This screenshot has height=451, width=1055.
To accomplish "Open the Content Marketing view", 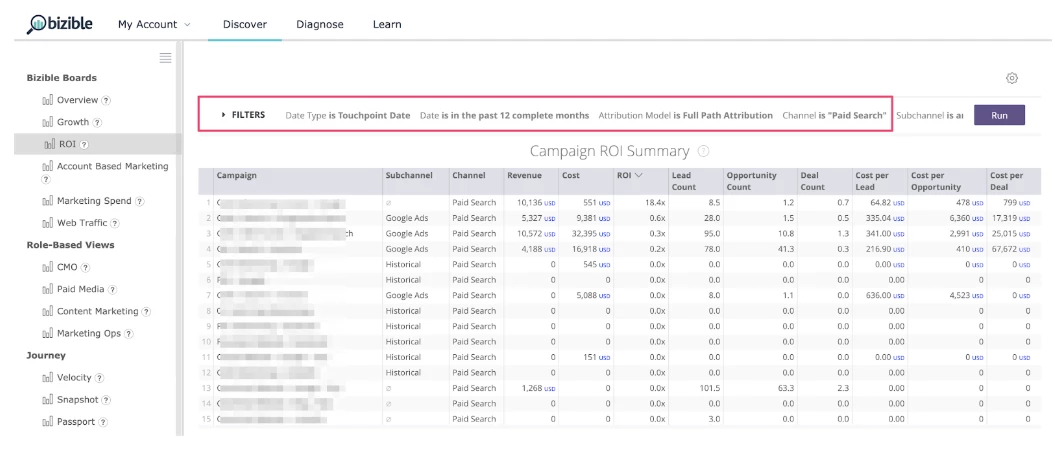I will pyautogui.click(x=98, y=311).
